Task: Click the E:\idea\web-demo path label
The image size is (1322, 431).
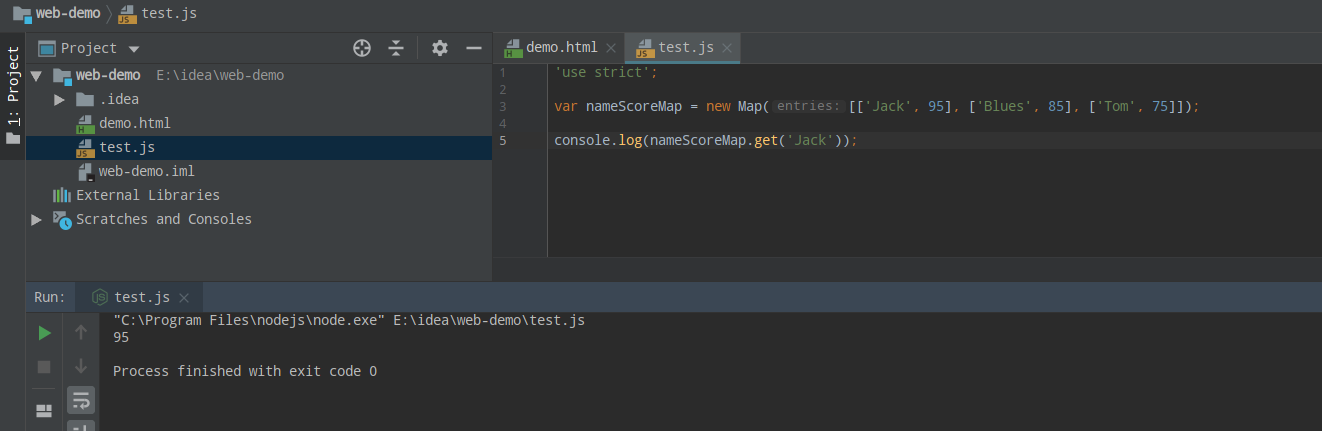Action: coord(220,75)
